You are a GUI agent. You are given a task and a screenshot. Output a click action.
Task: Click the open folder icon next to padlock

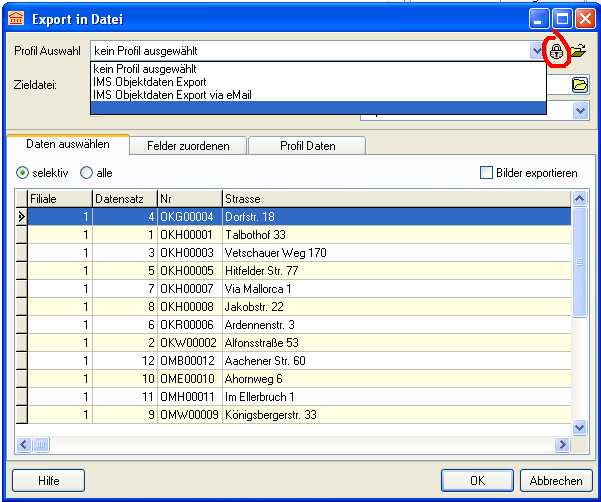[578, 50]
